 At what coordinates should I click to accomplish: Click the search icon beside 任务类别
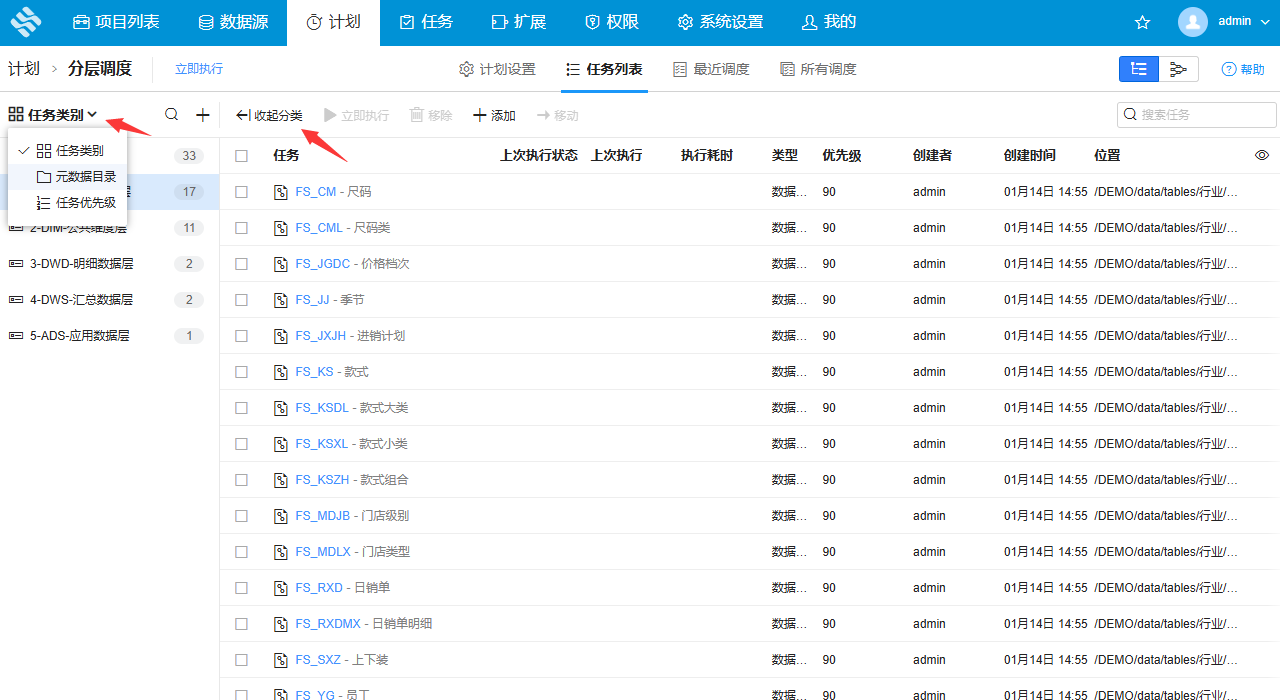(171, 114)
